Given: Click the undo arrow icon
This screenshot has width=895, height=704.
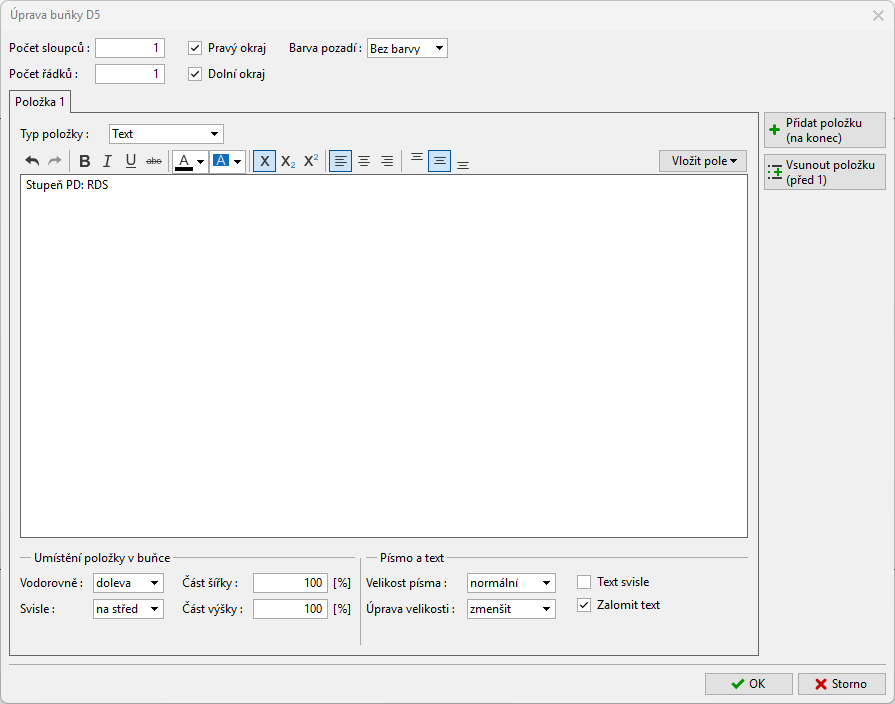Looking at the screenshot, I should pos(32,161).
